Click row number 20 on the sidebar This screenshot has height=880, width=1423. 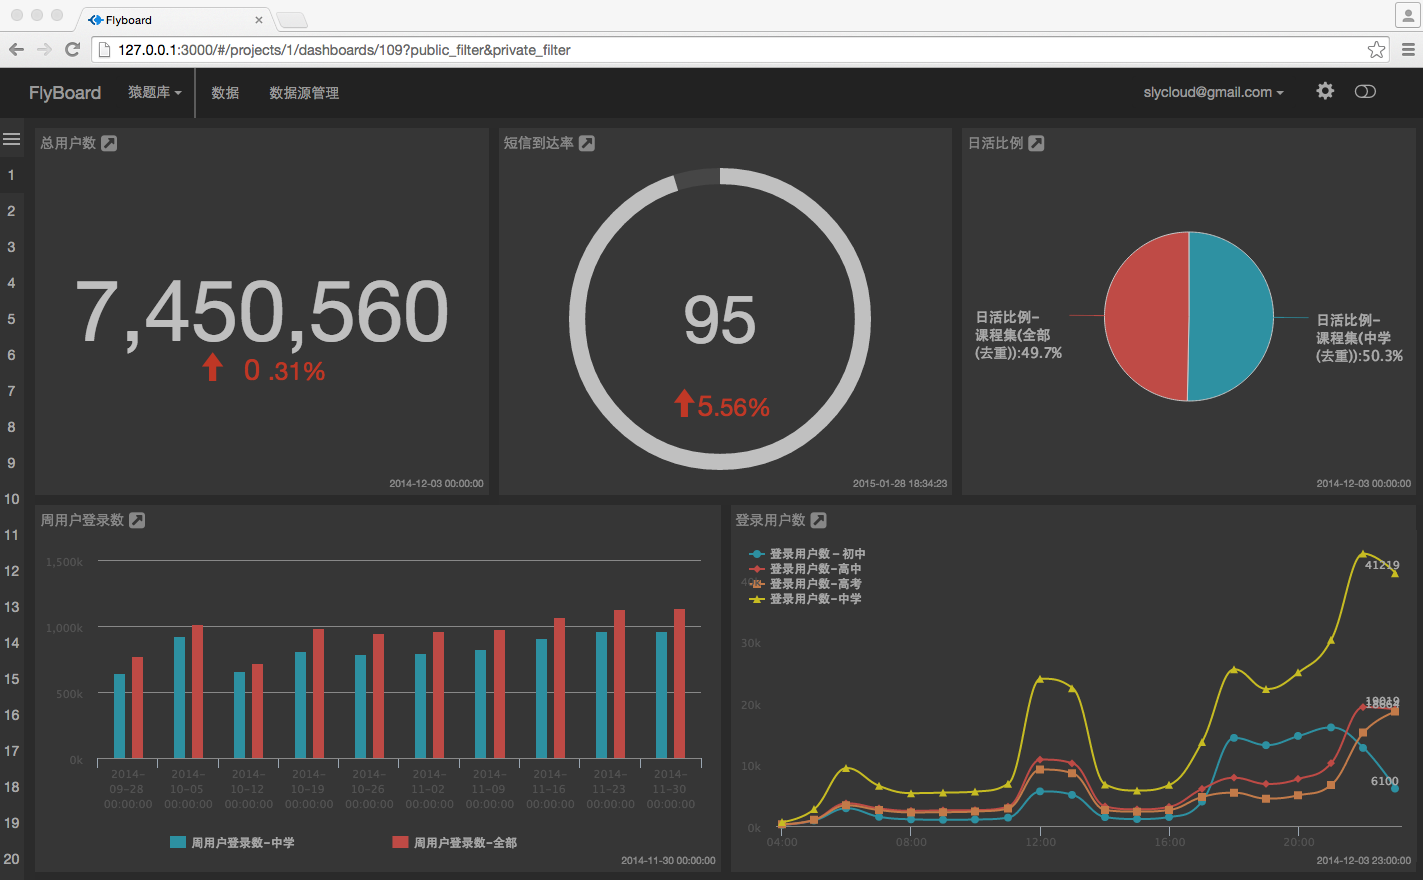pos(12,859)
